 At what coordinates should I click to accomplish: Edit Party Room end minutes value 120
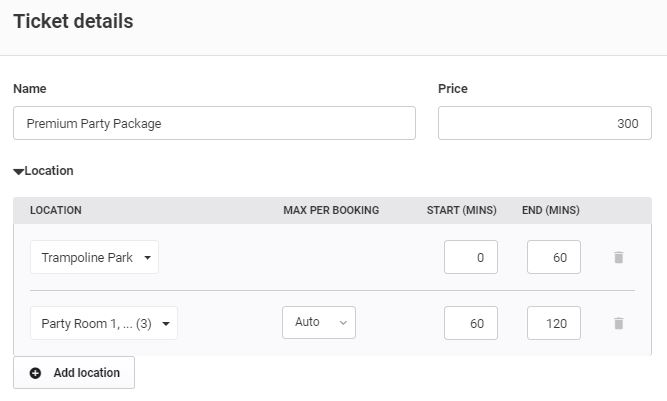(554, 323)
